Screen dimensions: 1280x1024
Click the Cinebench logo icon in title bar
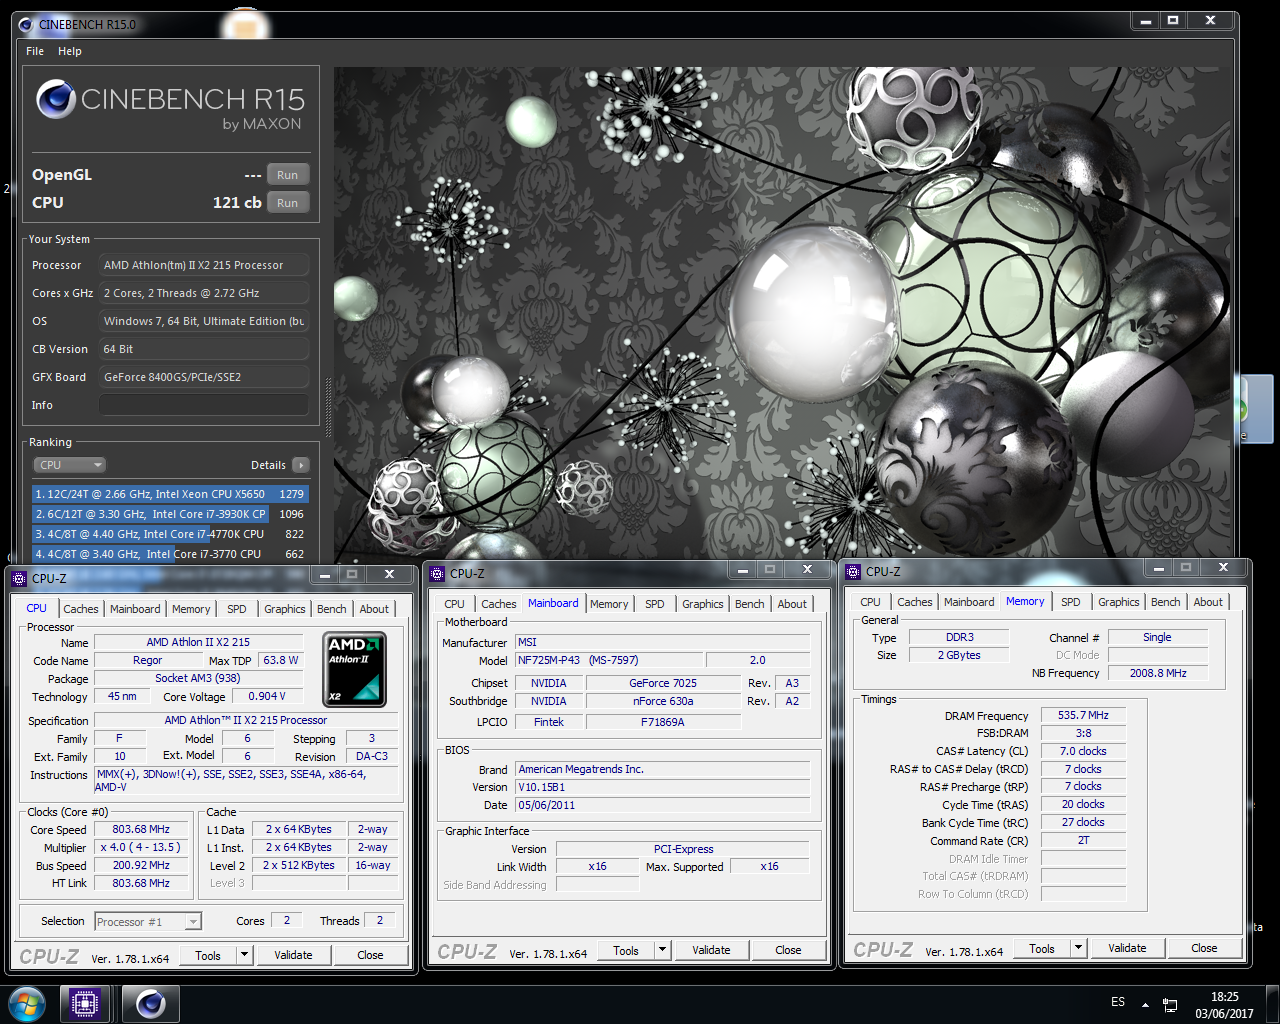point(25,24)
